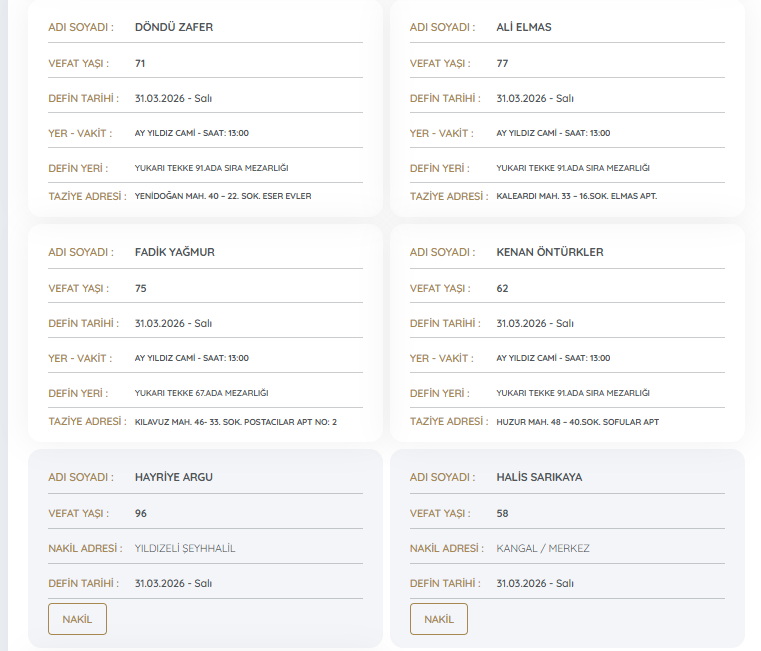761x651 pixels.
Task: Click Kenan Öntürkler's Ay Yıldız Cami time
Action: 553,358
